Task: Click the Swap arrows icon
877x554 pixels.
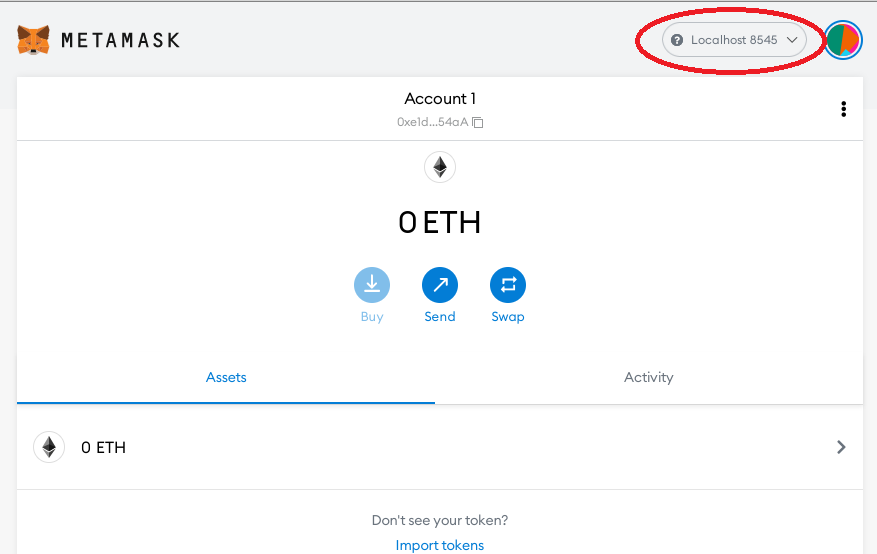Action: click(508, 285)
